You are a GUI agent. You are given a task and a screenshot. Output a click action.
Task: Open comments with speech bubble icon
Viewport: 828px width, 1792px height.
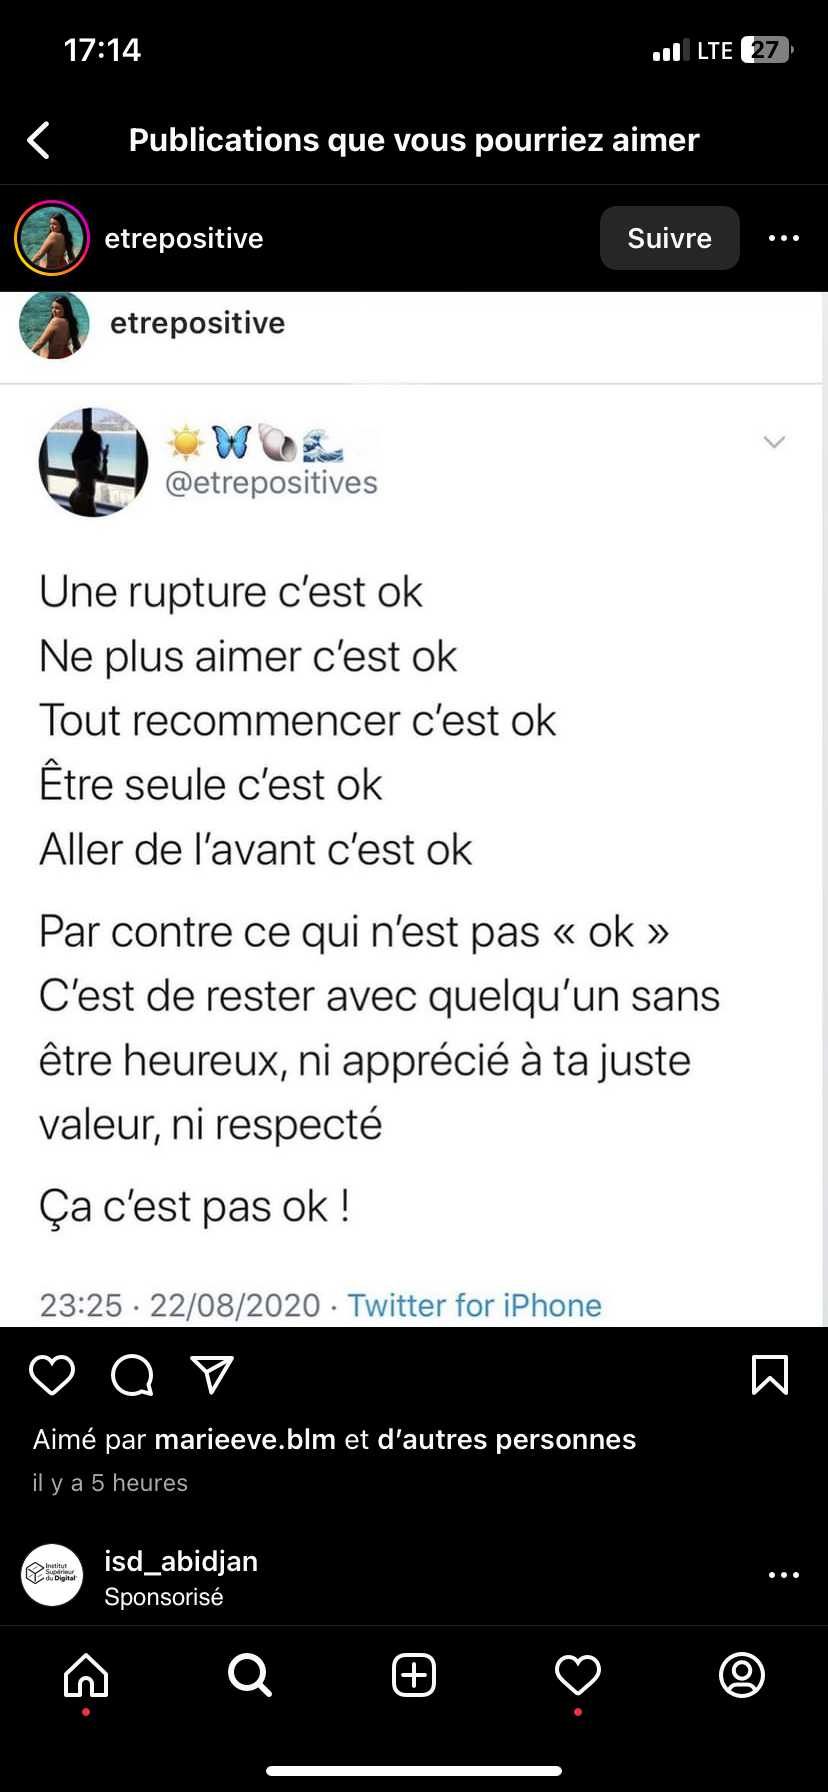pos(132,1376)
